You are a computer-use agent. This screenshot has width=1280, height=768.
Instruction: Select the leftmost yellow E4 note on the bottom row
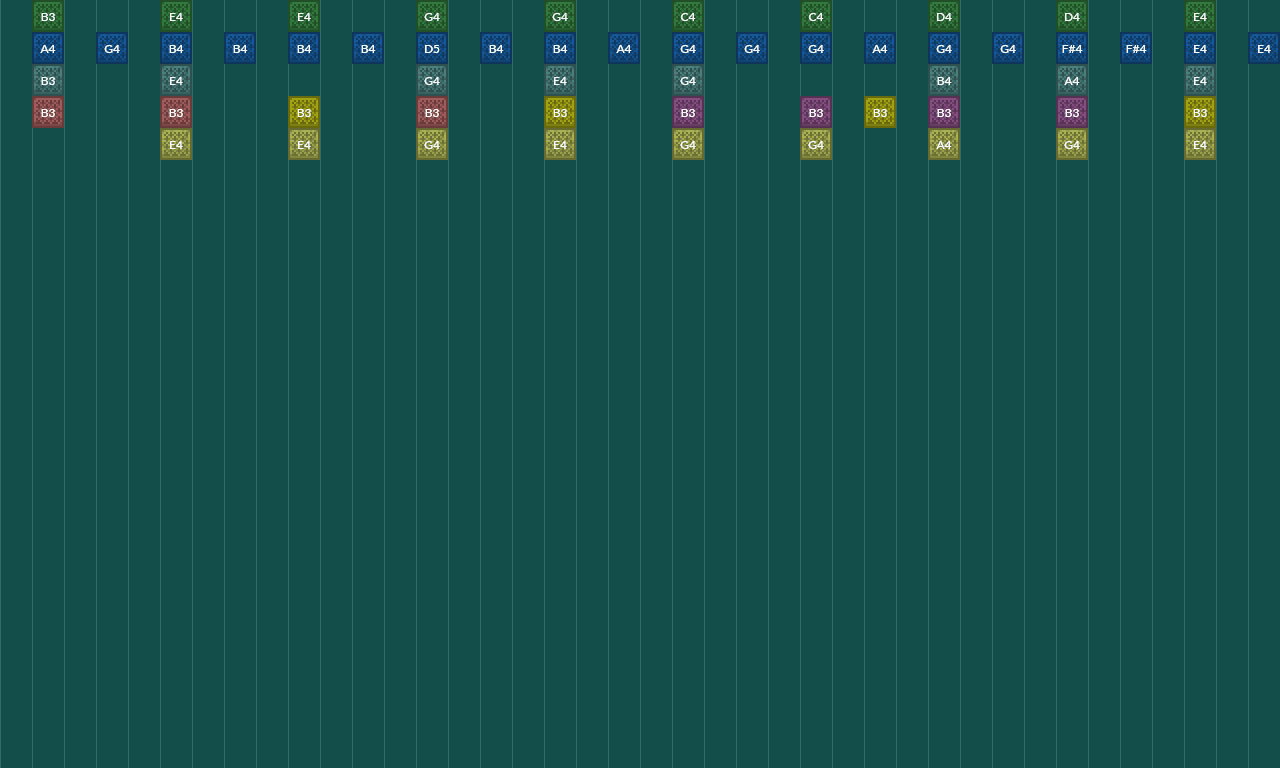coord(176,144)
